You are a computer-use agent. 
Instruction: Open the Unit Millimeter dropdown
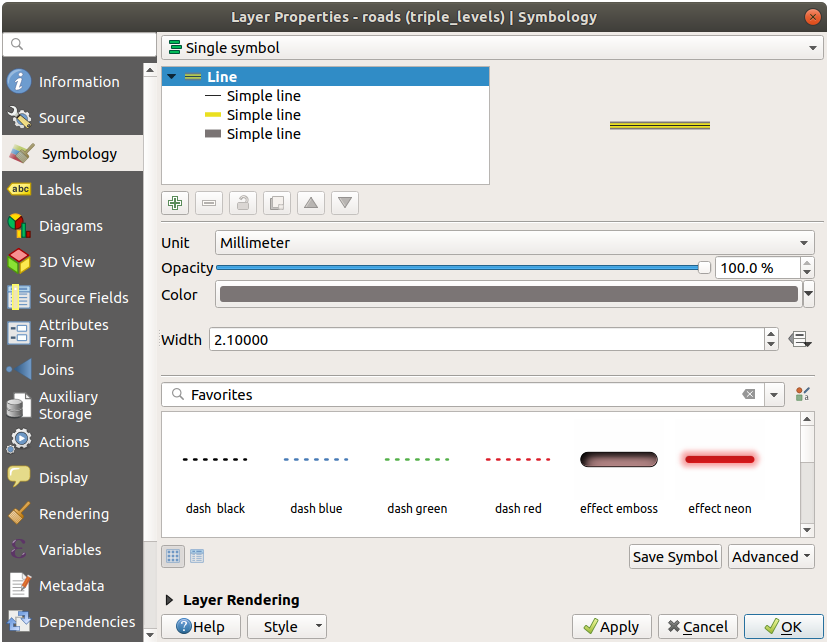[514, 243]
